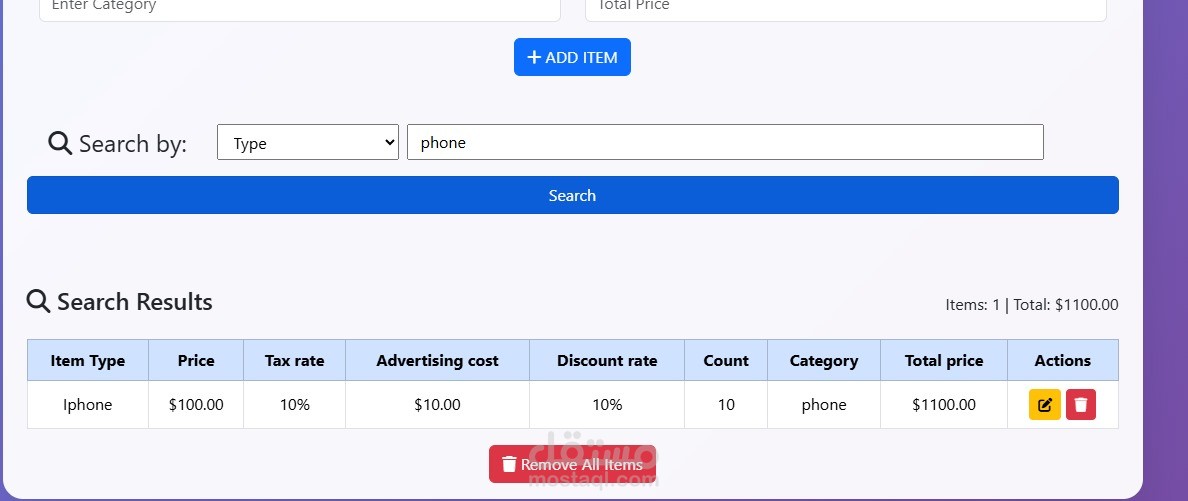1188x501 pixels.
Task: Click the Remove All Items button
Action: [x=572, y=464]
